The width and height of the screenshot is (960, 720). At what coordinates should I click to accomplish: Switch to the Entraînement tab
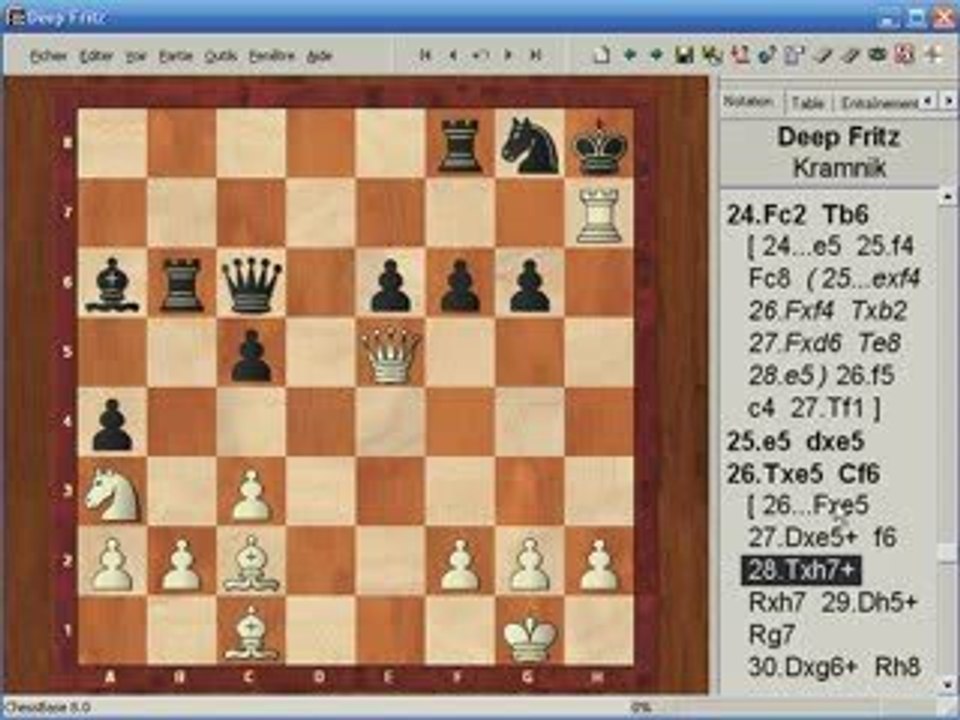879,103
